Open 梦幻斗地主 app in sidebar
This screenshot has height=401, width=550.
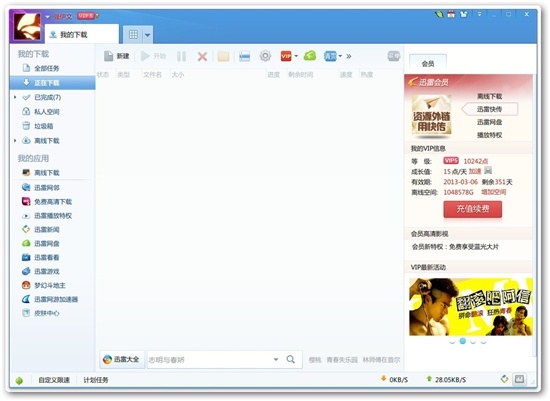pos(53,285)
